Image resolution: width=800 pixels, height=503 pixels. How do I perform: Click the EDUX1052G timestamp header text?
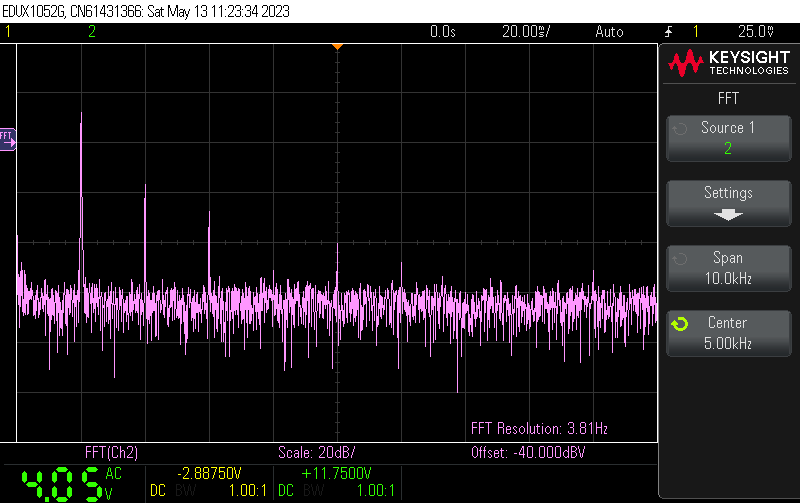click(146, 11)
